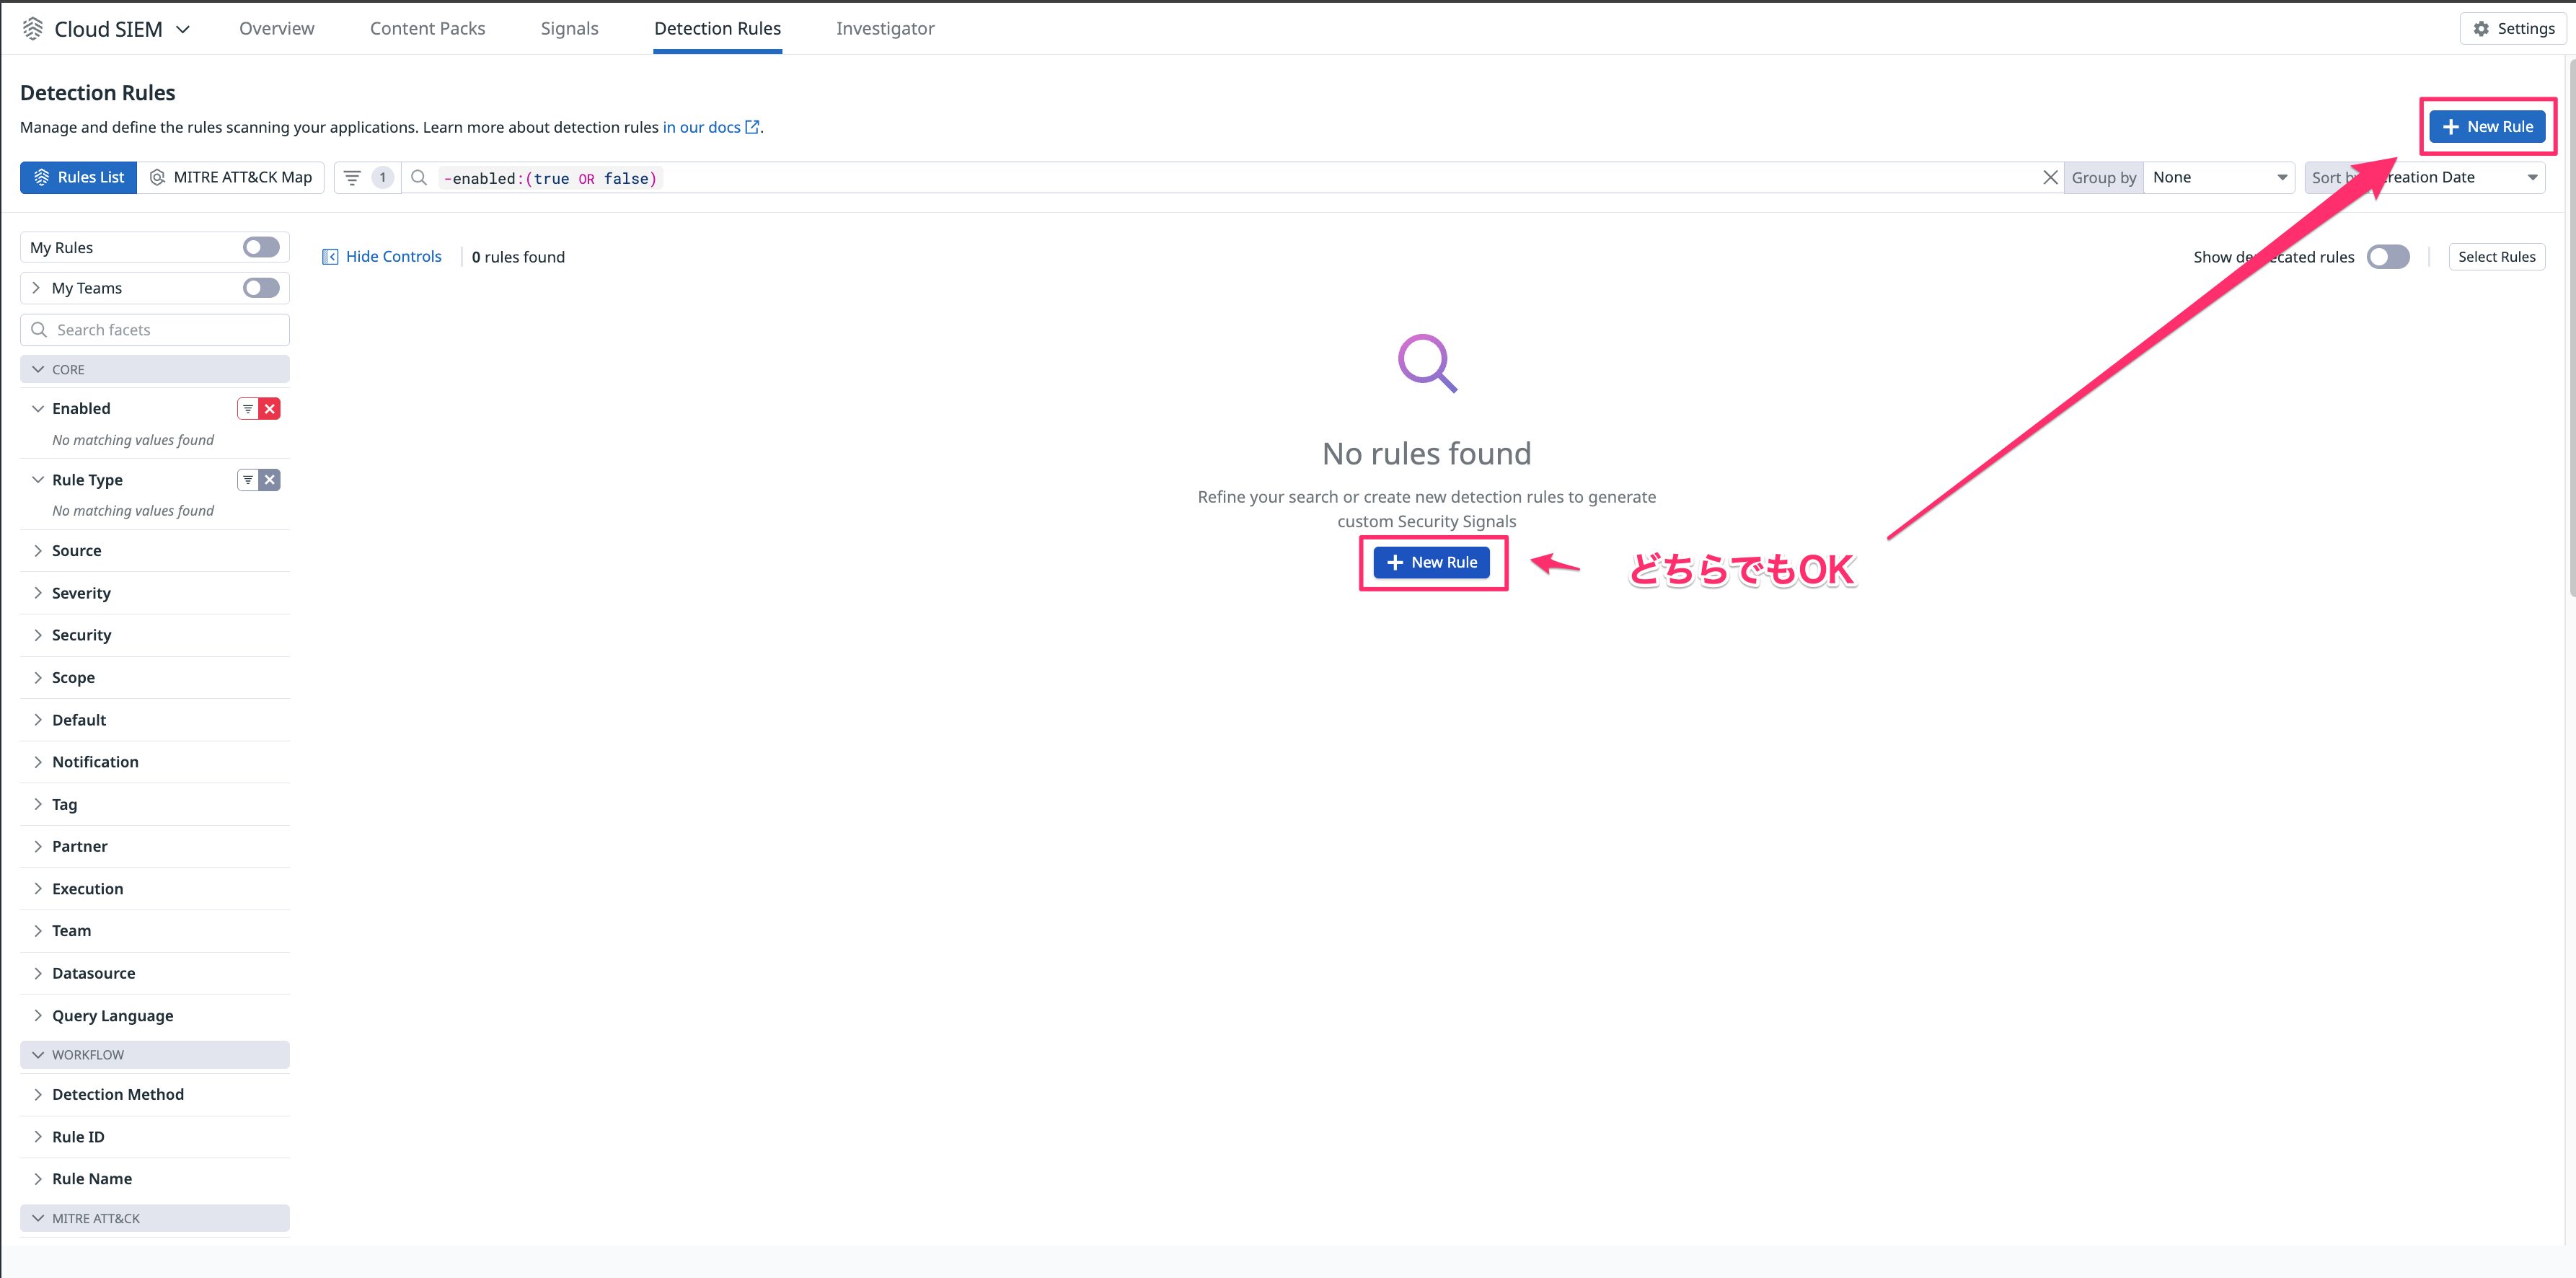Remove the Enabled facet filter with red X
The height and width of the screenshot is (1278, 2576).
tap(270, 409)
